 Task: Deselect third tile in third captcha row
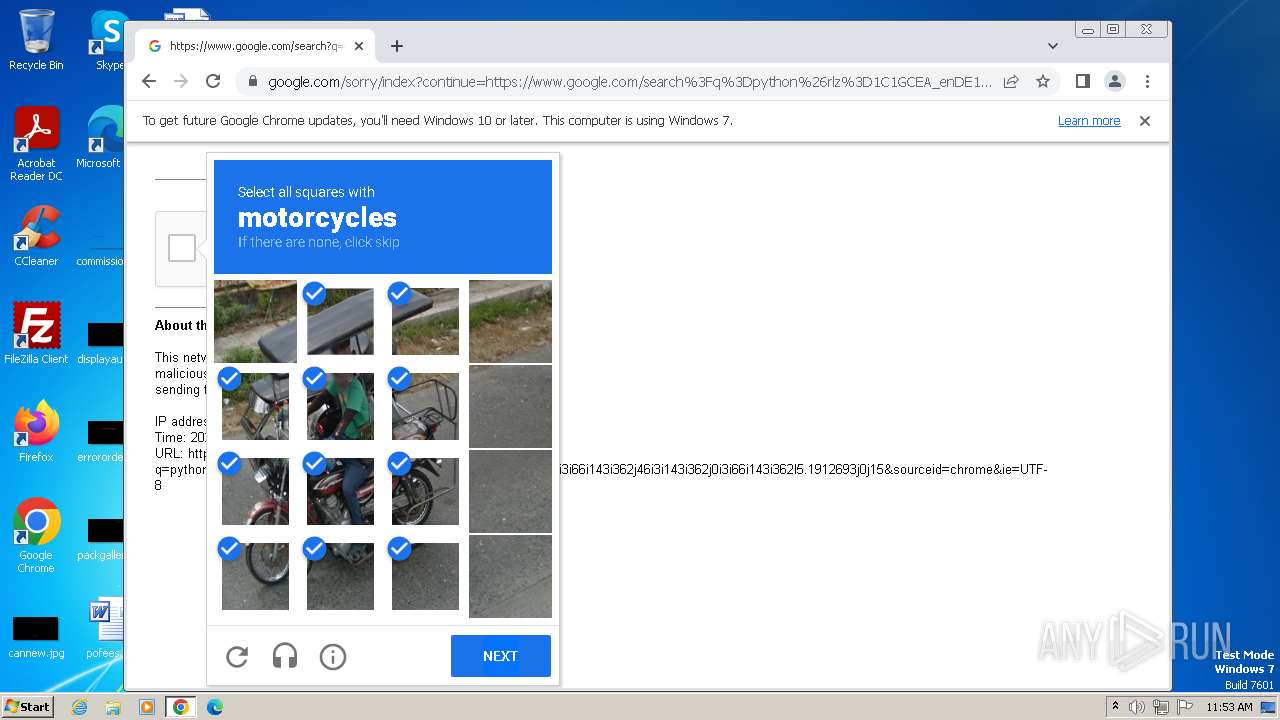[x=425, y=491]
